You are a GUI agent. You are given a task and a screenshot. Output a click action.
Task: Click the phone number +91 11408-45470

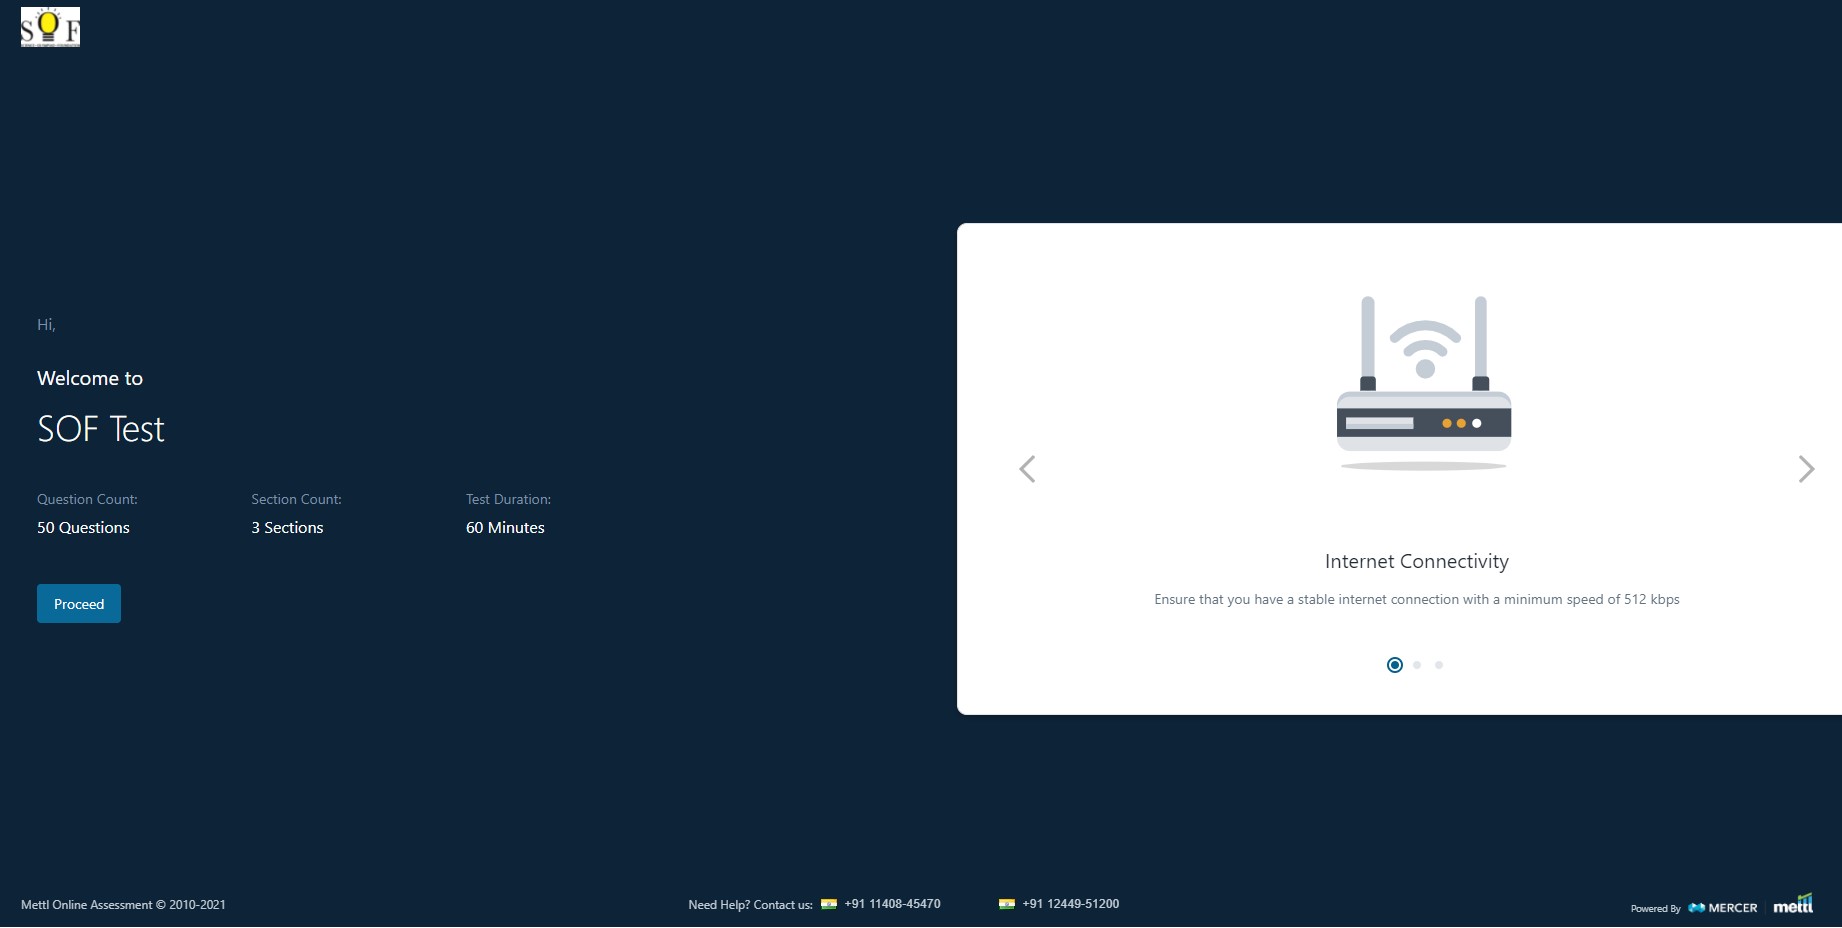[x=892, y=904]
